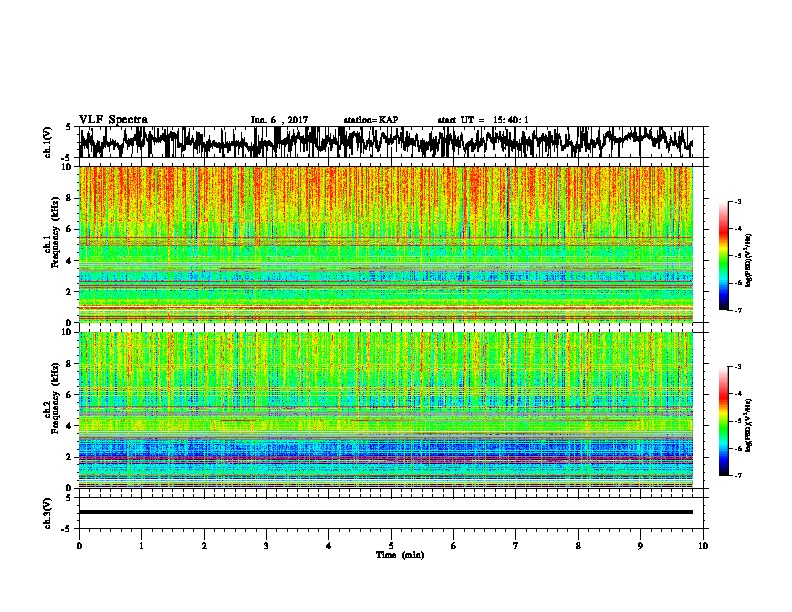Click the "2" kHz tick on the ch.2 frequency axis
Image resolution: width=792 pixels, height=612 pixels.
click(71, 457)
